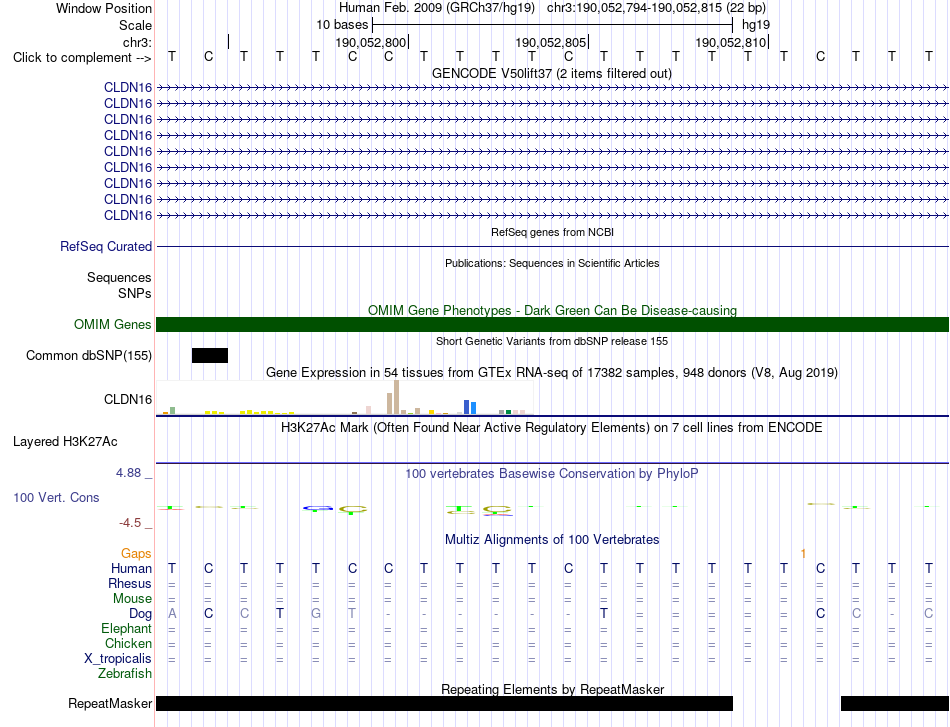Open Repeating Elements by RepeatMasker title
This screenshot has height=727, width=950.
[552, 689]
